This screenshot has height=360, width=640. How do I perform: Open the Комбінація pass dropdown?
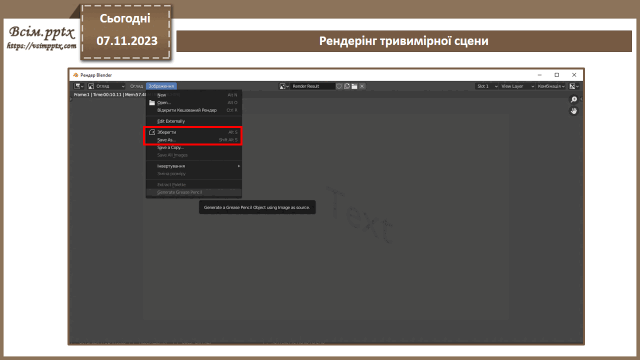551,86
